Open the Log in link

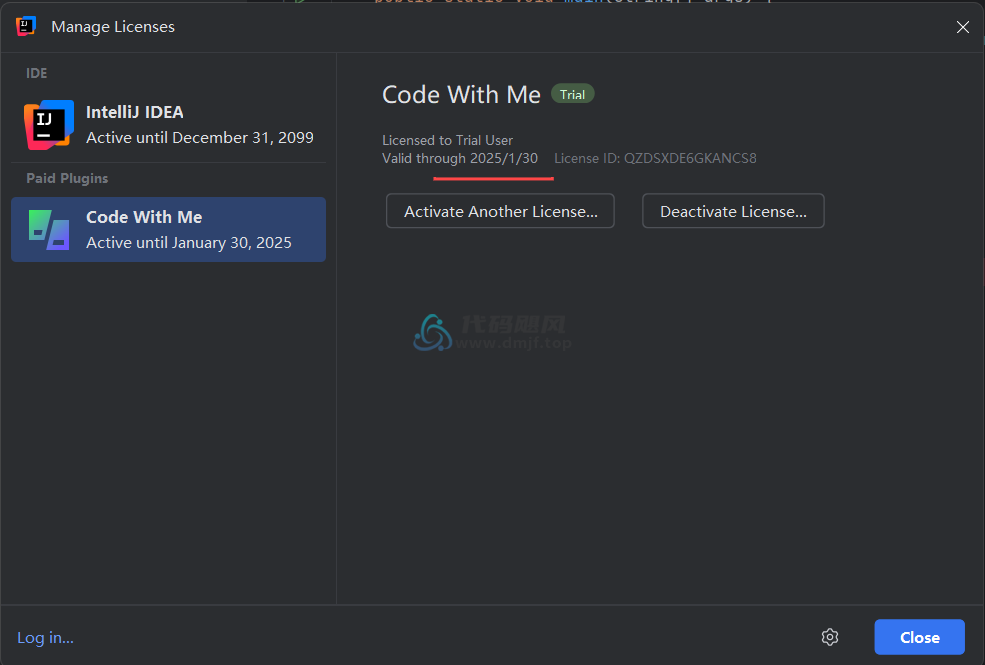(45, 637)
